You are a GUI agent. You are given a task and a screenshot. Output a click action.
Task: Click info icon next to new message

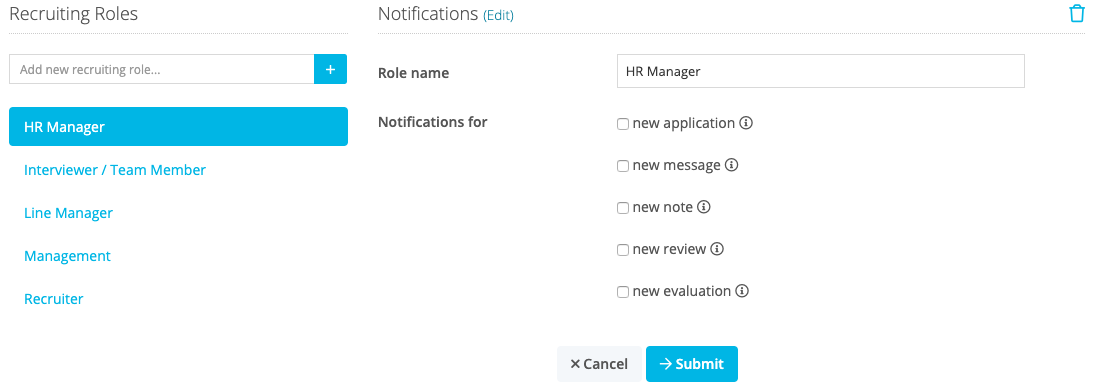[x=731, y=165]
